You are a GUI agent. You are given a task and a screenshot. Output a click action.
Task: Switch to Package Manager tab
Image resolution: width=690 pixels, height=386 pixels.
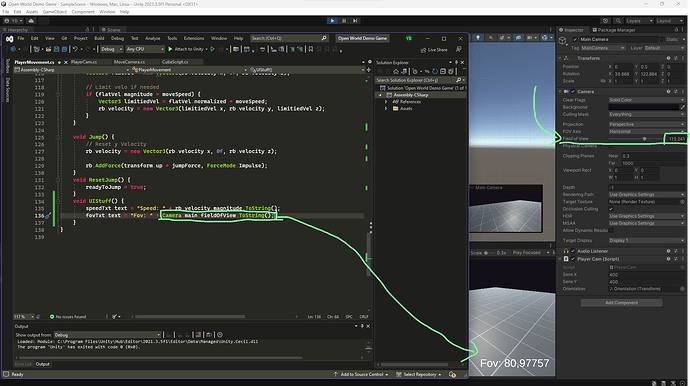pyautogui.click(x=614, y=30)
